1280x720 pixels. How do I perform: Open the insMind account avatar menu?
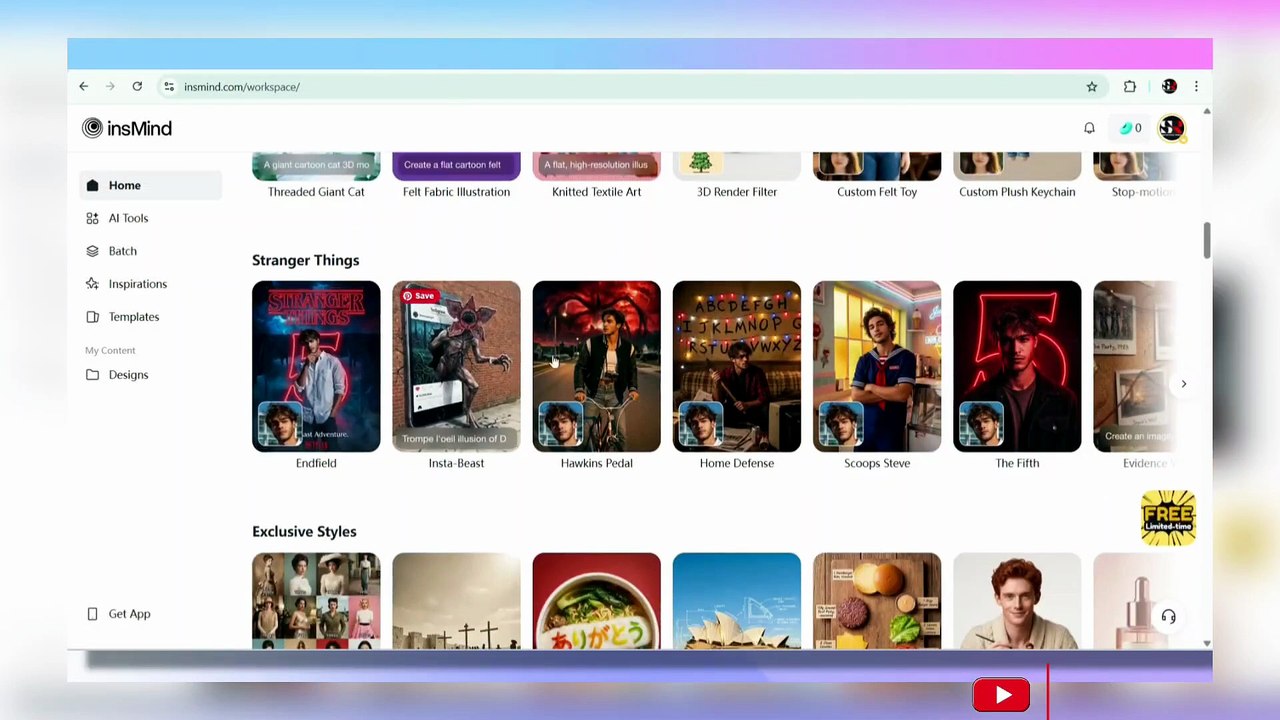point(1171,128)
